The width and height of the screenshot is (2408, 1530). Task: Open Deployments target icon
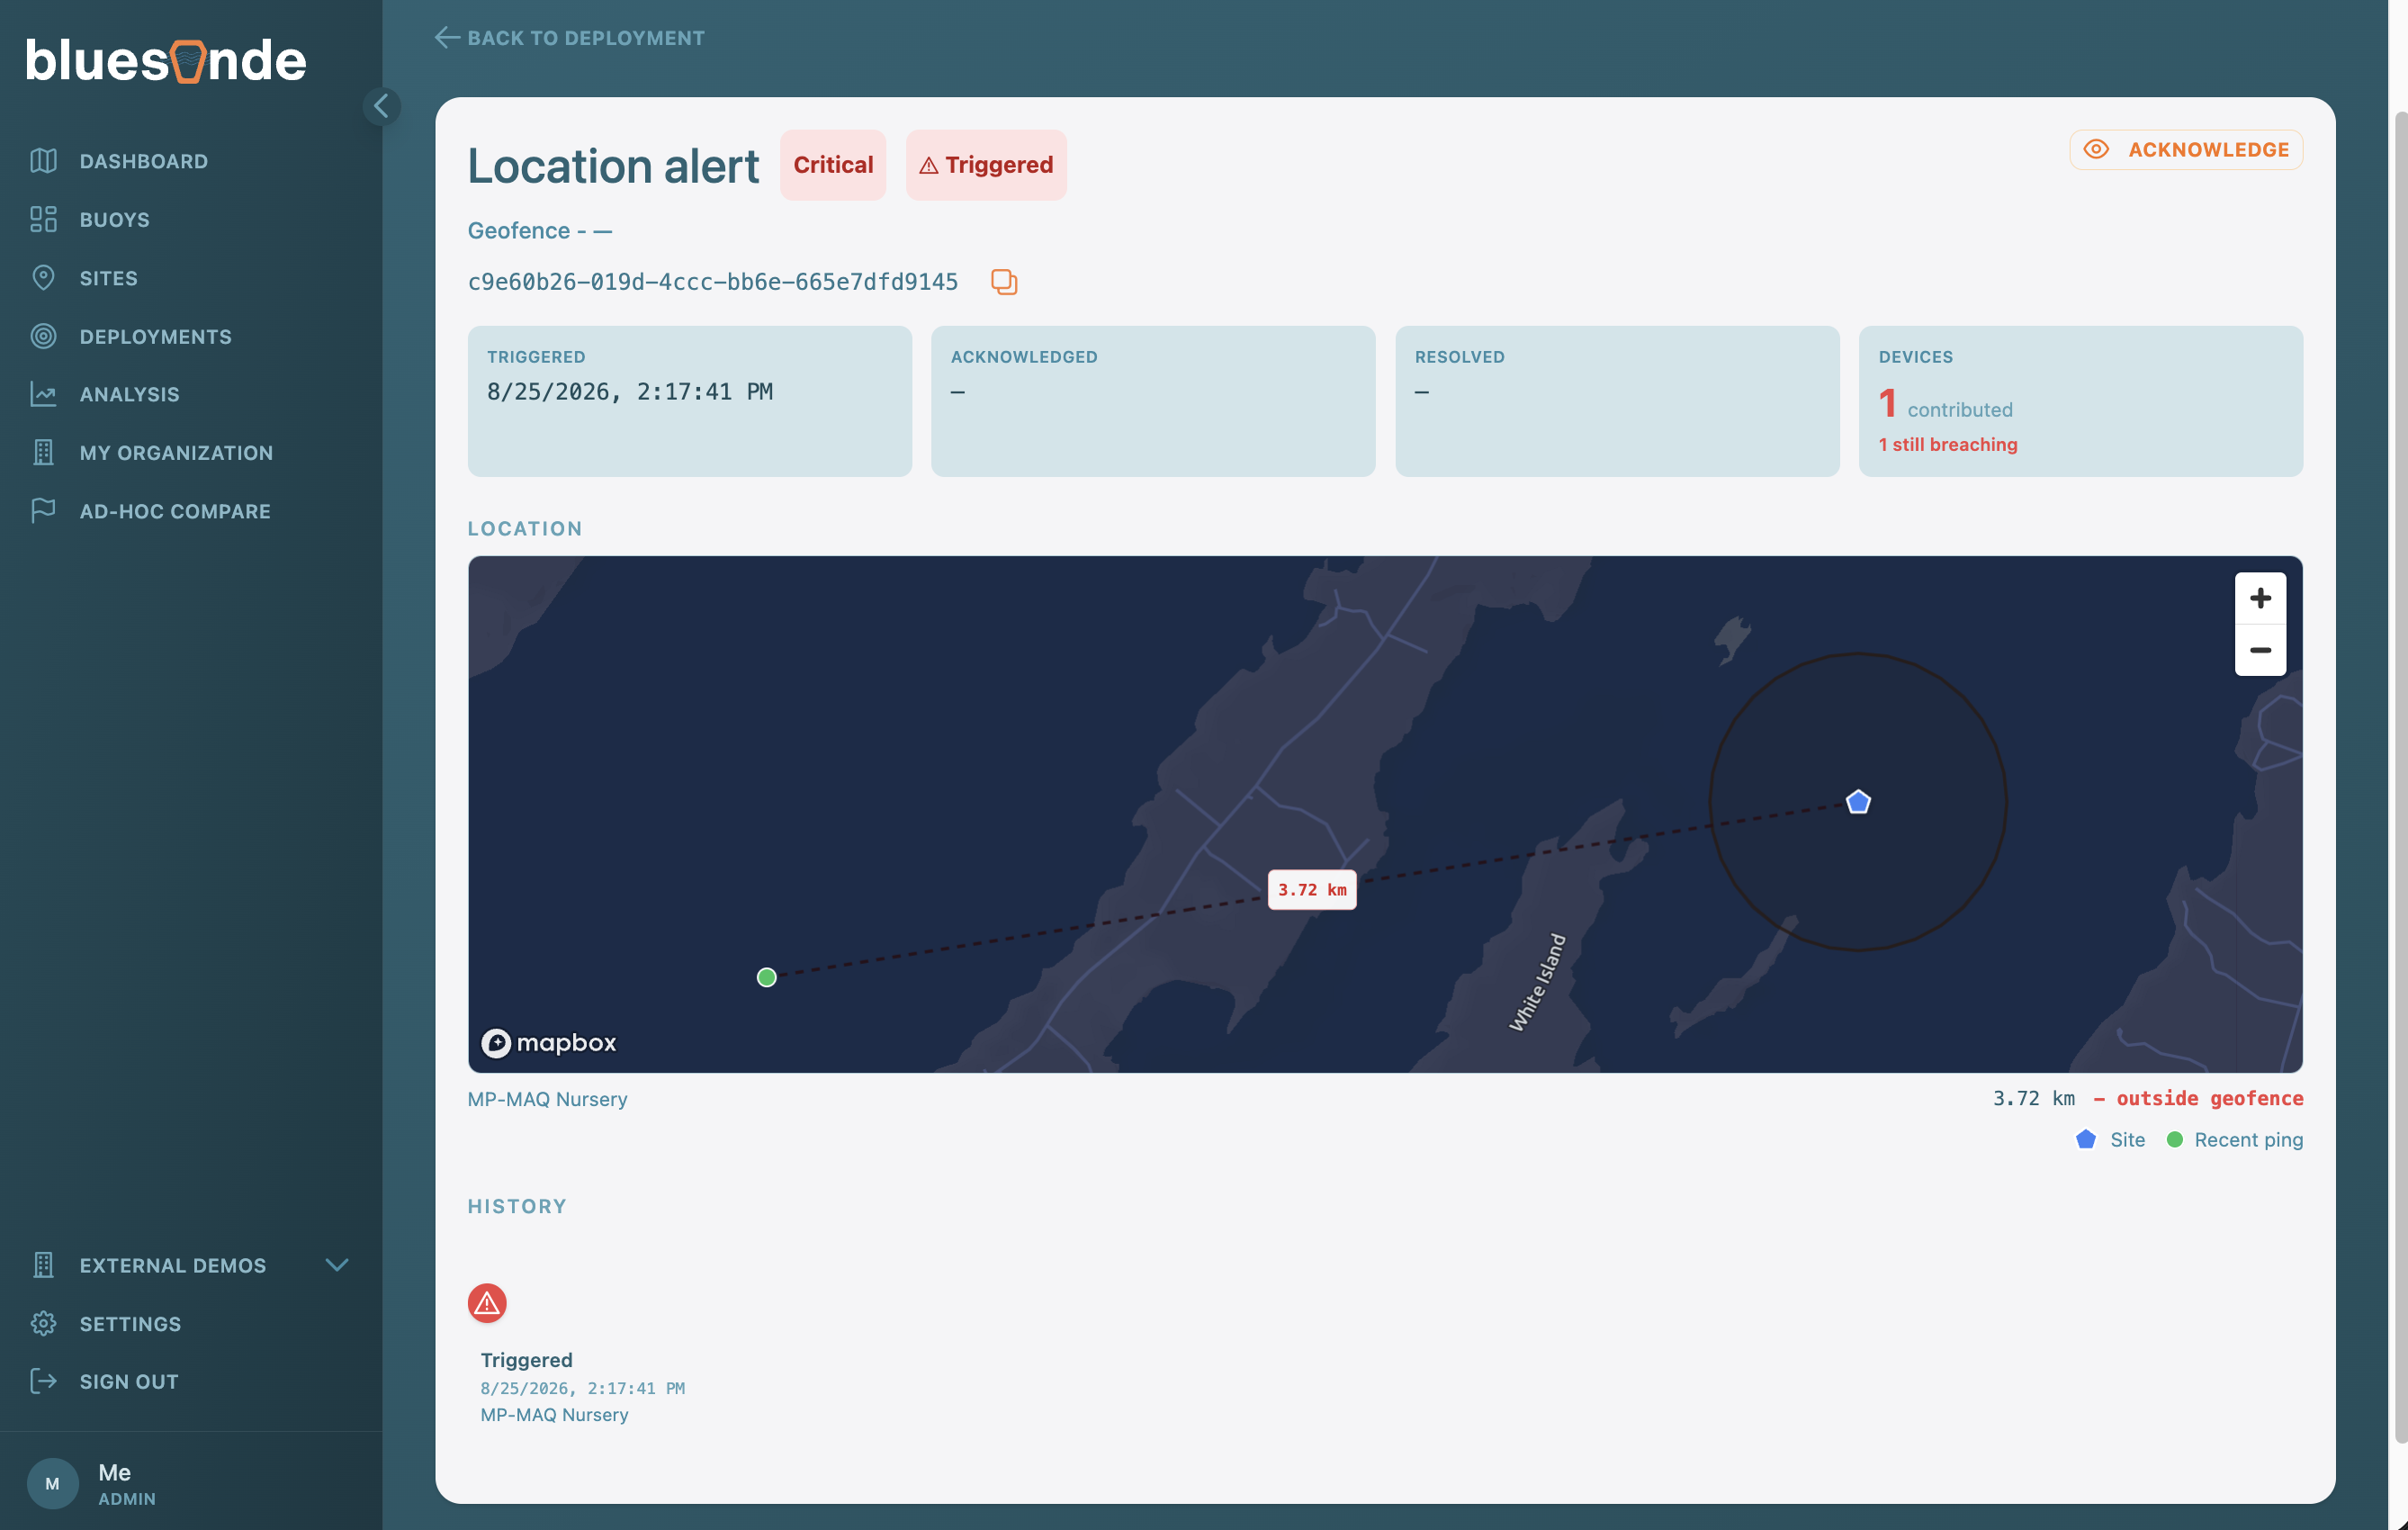click(x=43, y=336)
